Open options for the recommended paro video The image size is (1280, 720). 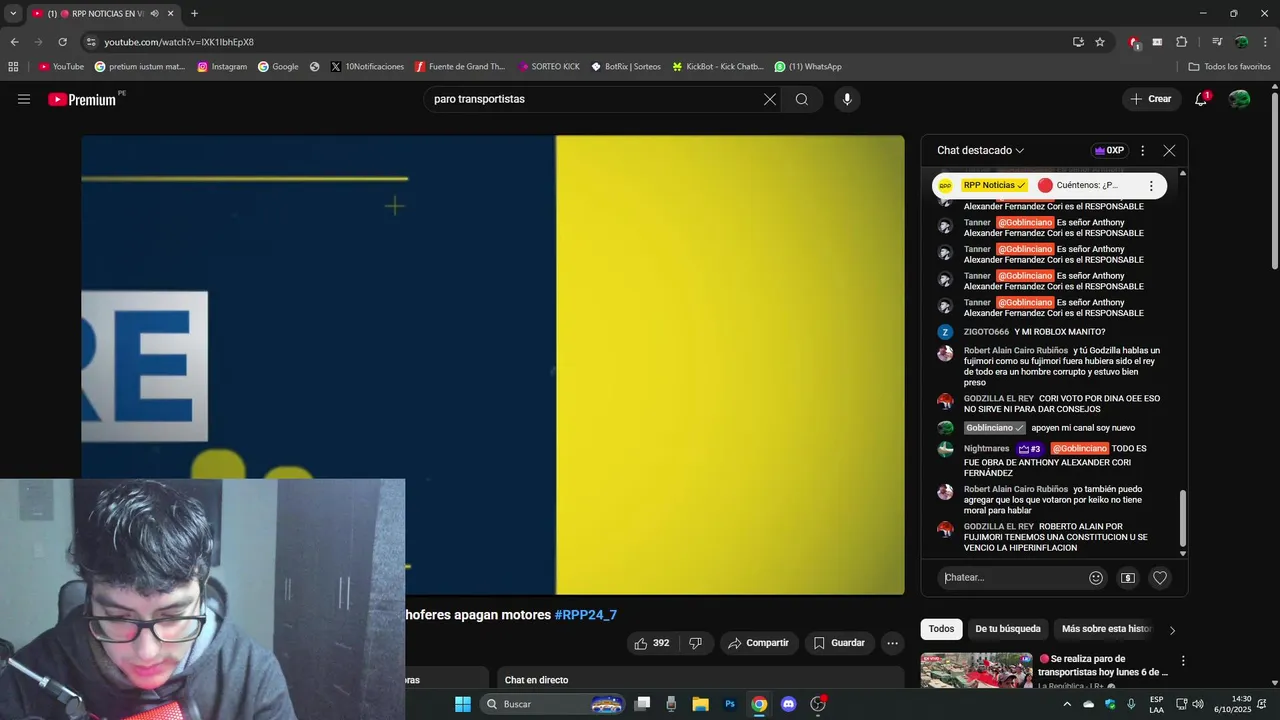[x=1183, y=661]
